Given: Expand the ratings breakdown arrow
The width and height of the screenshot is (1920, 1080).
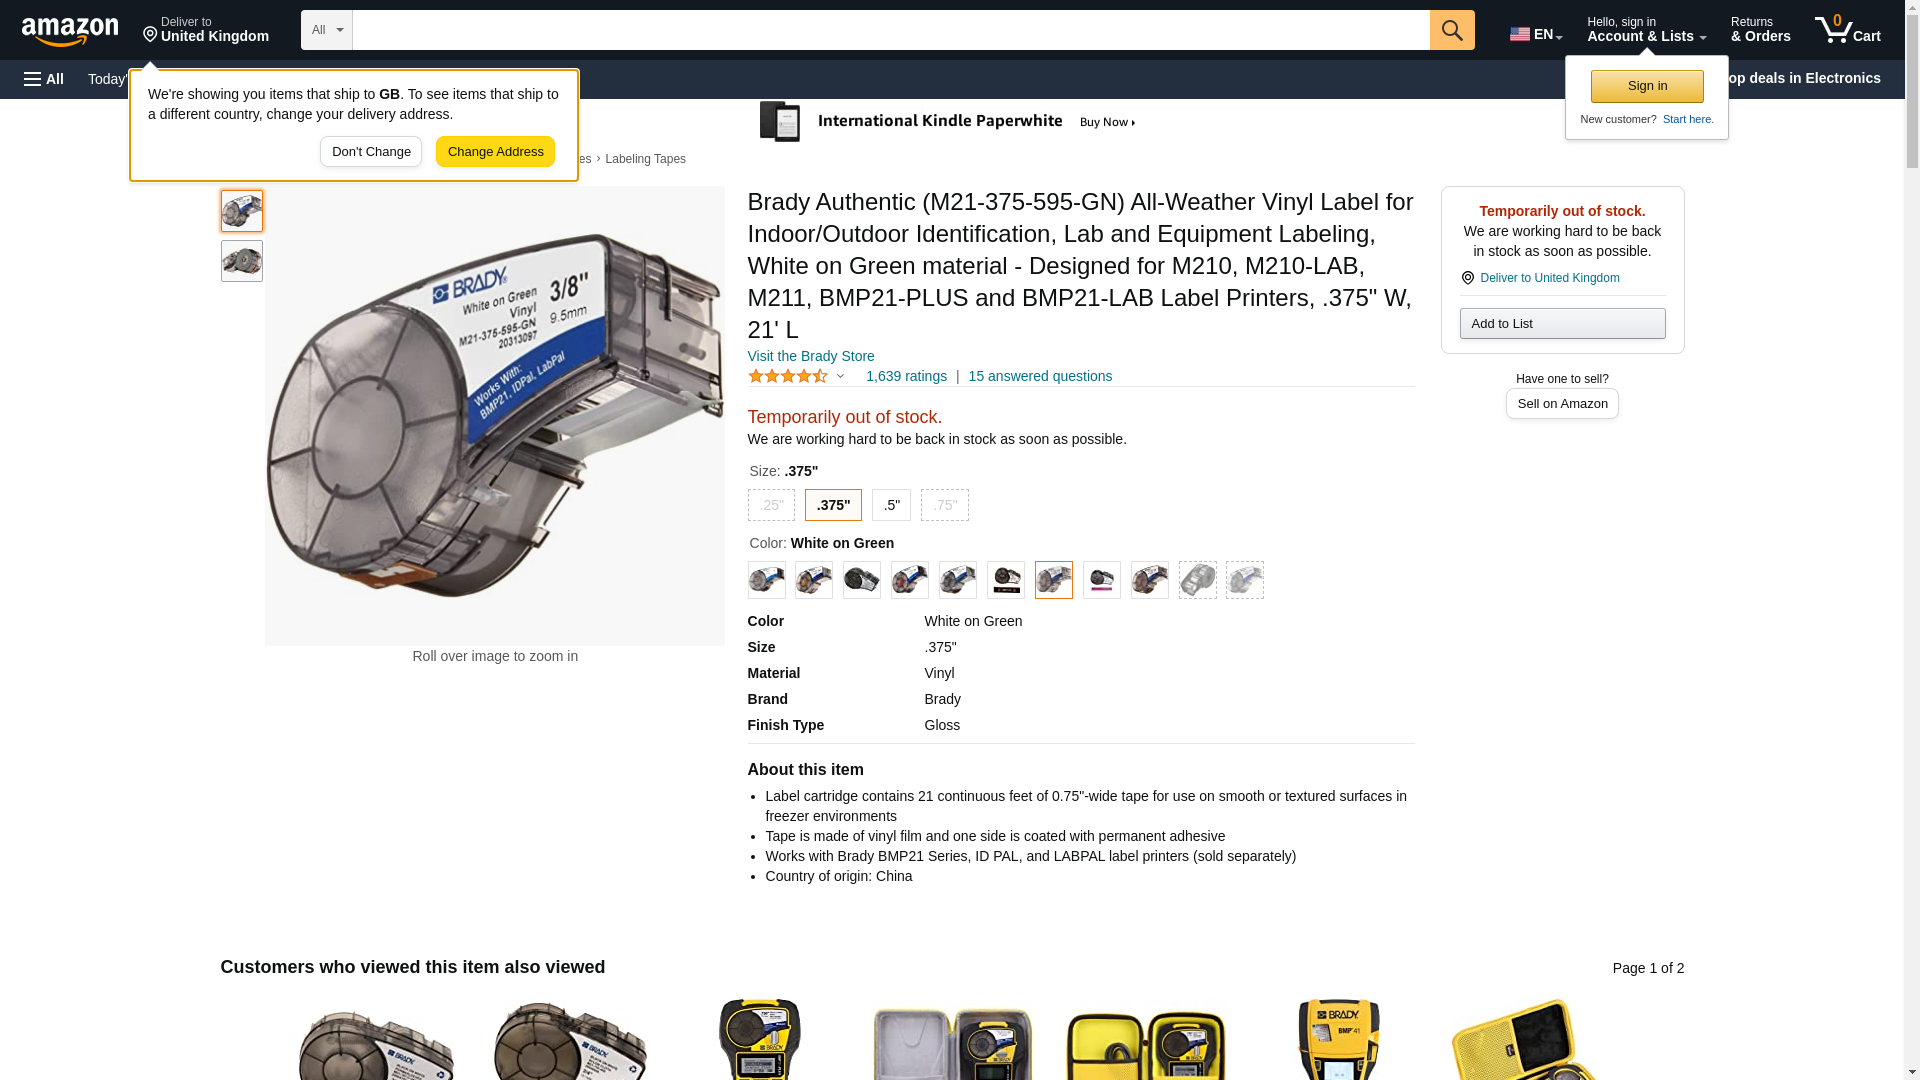Looking at the screenshot, I should pos(840,377).
